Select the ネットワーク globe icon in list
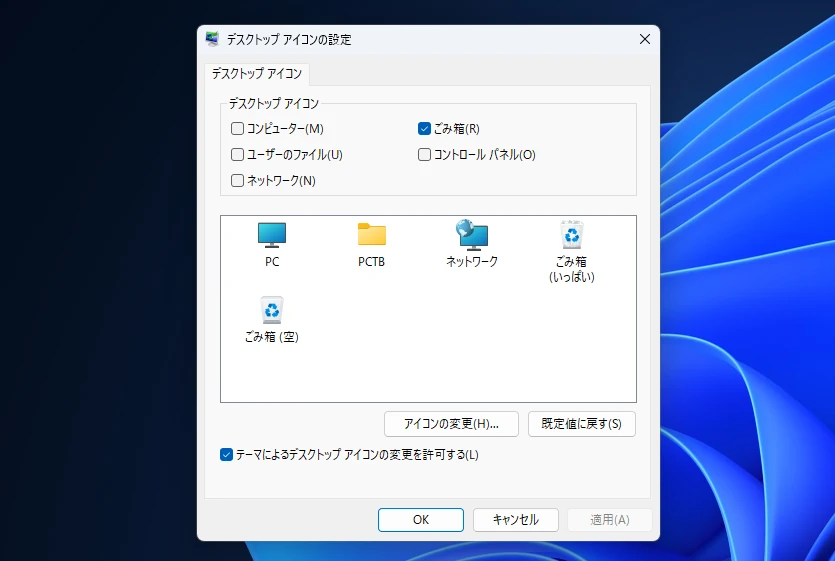Viewport: 835px width, 561px height. [471, 235]
